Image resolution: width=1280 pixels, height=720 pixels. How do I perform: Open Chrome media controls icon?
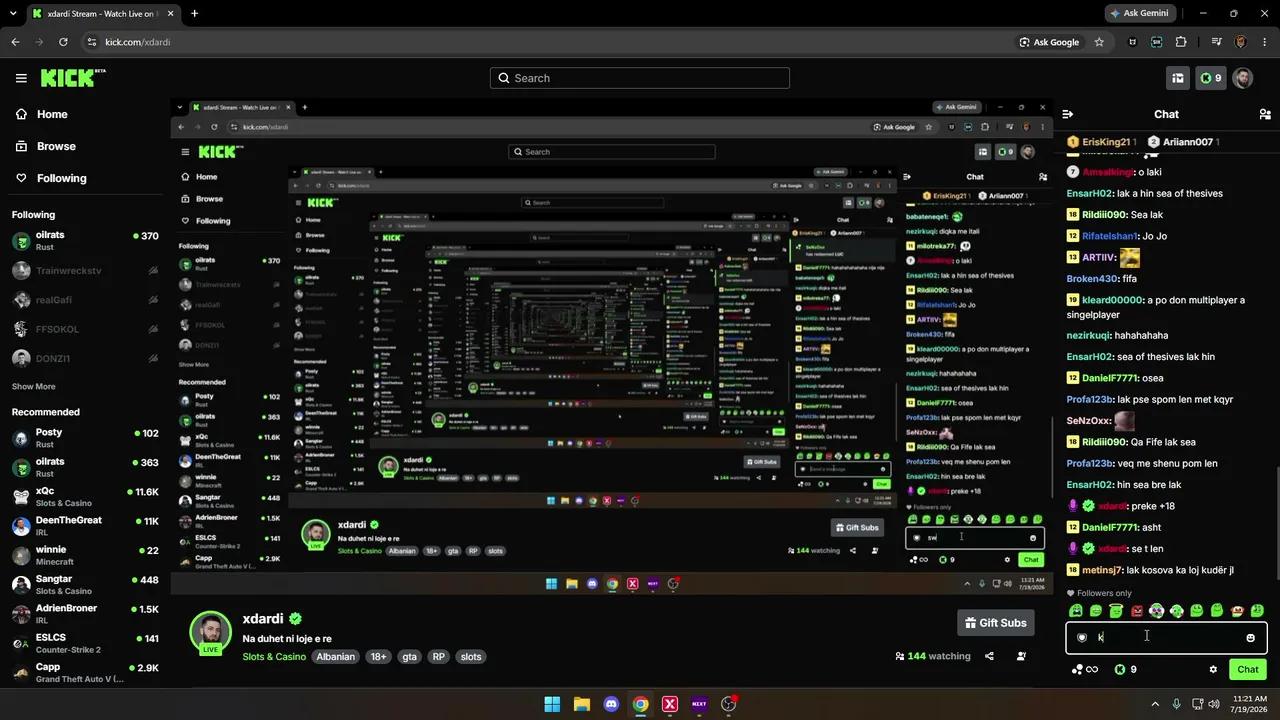point(1216,42)
